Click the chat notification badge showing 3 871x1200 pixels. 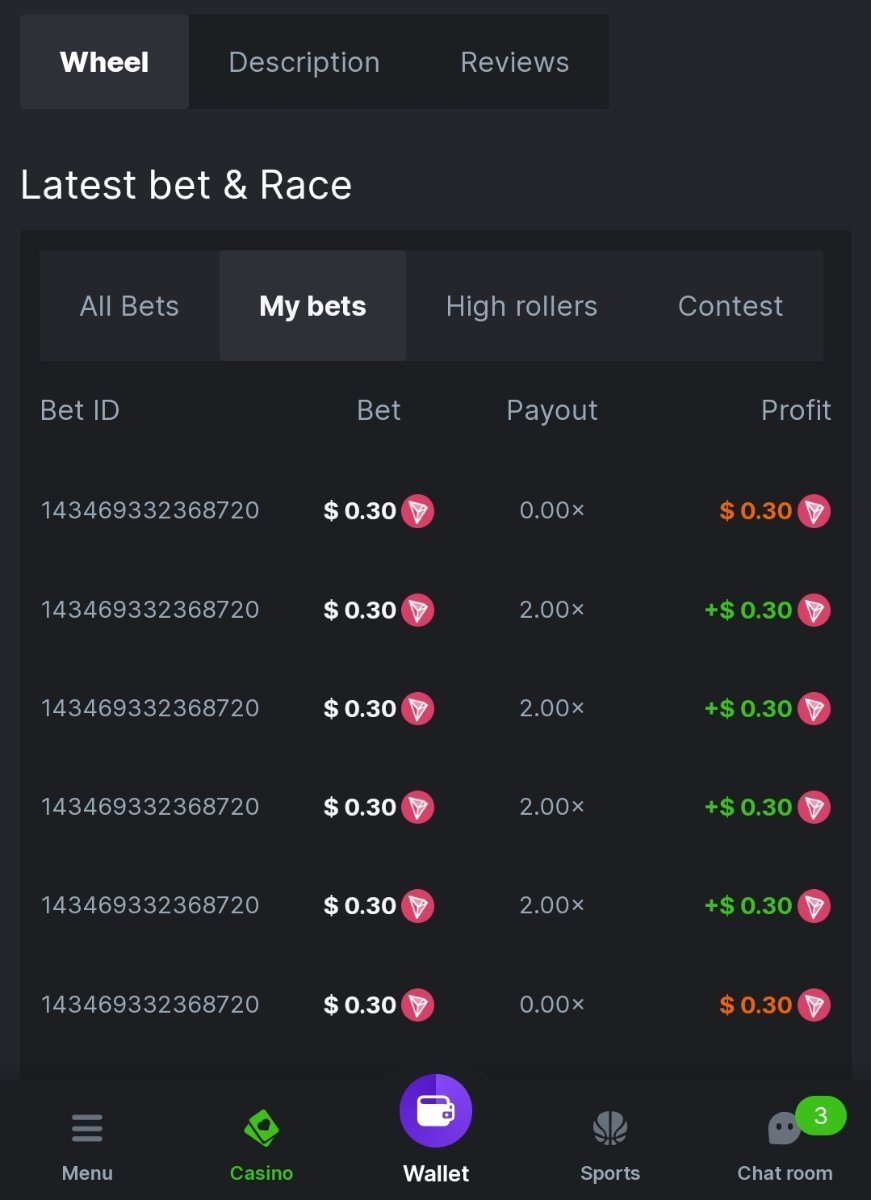coord(821,1116)
